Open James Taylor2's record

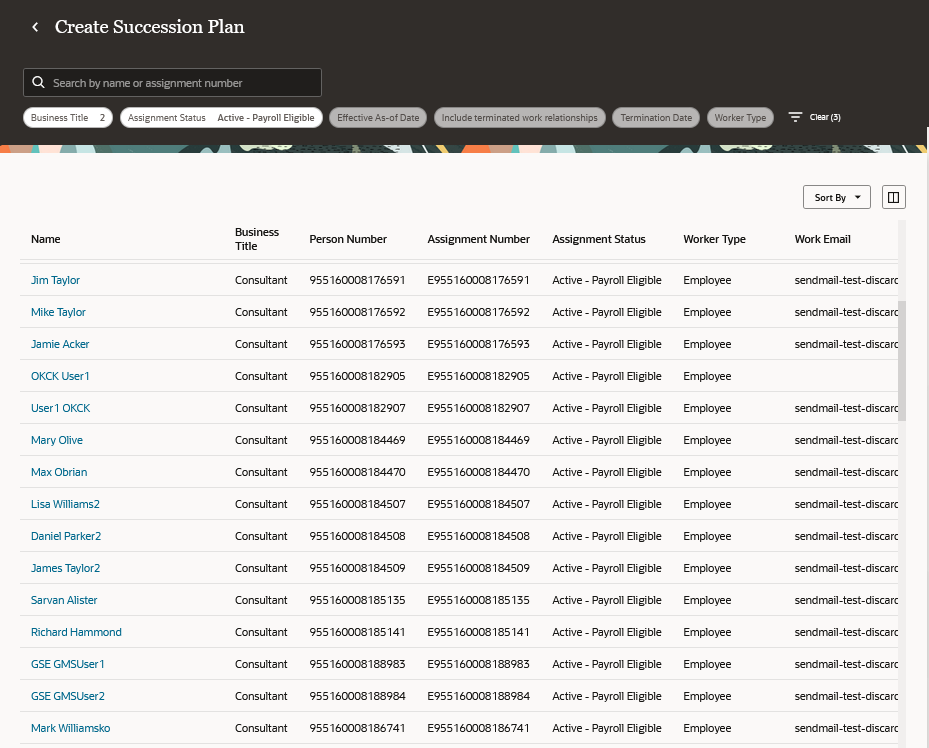[65, 568]
